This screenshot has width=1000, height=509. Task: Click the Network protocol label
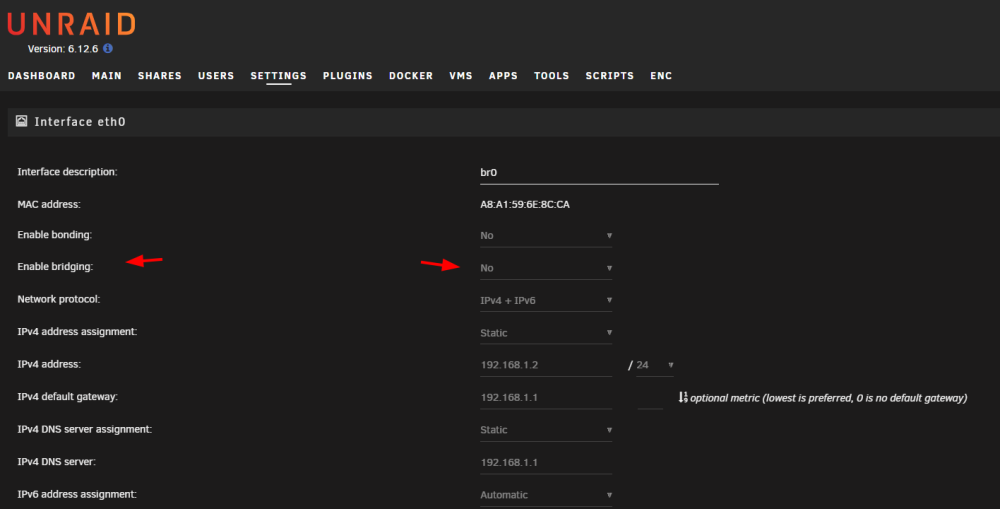pyautogui.click(x=59, y=299)
